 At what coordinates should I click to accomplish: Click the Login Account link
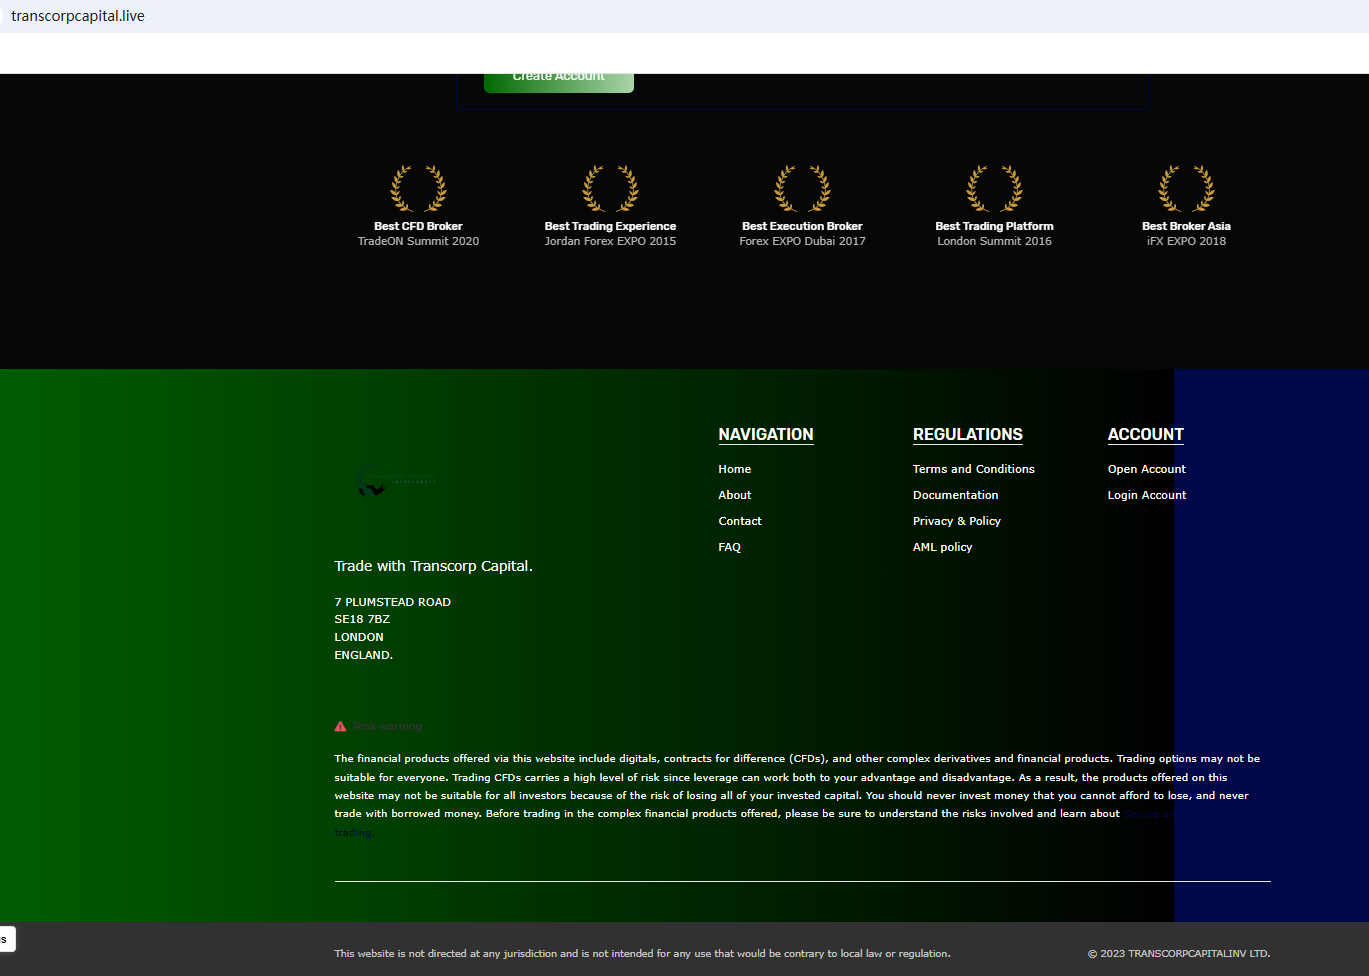tap(1146, 495)
